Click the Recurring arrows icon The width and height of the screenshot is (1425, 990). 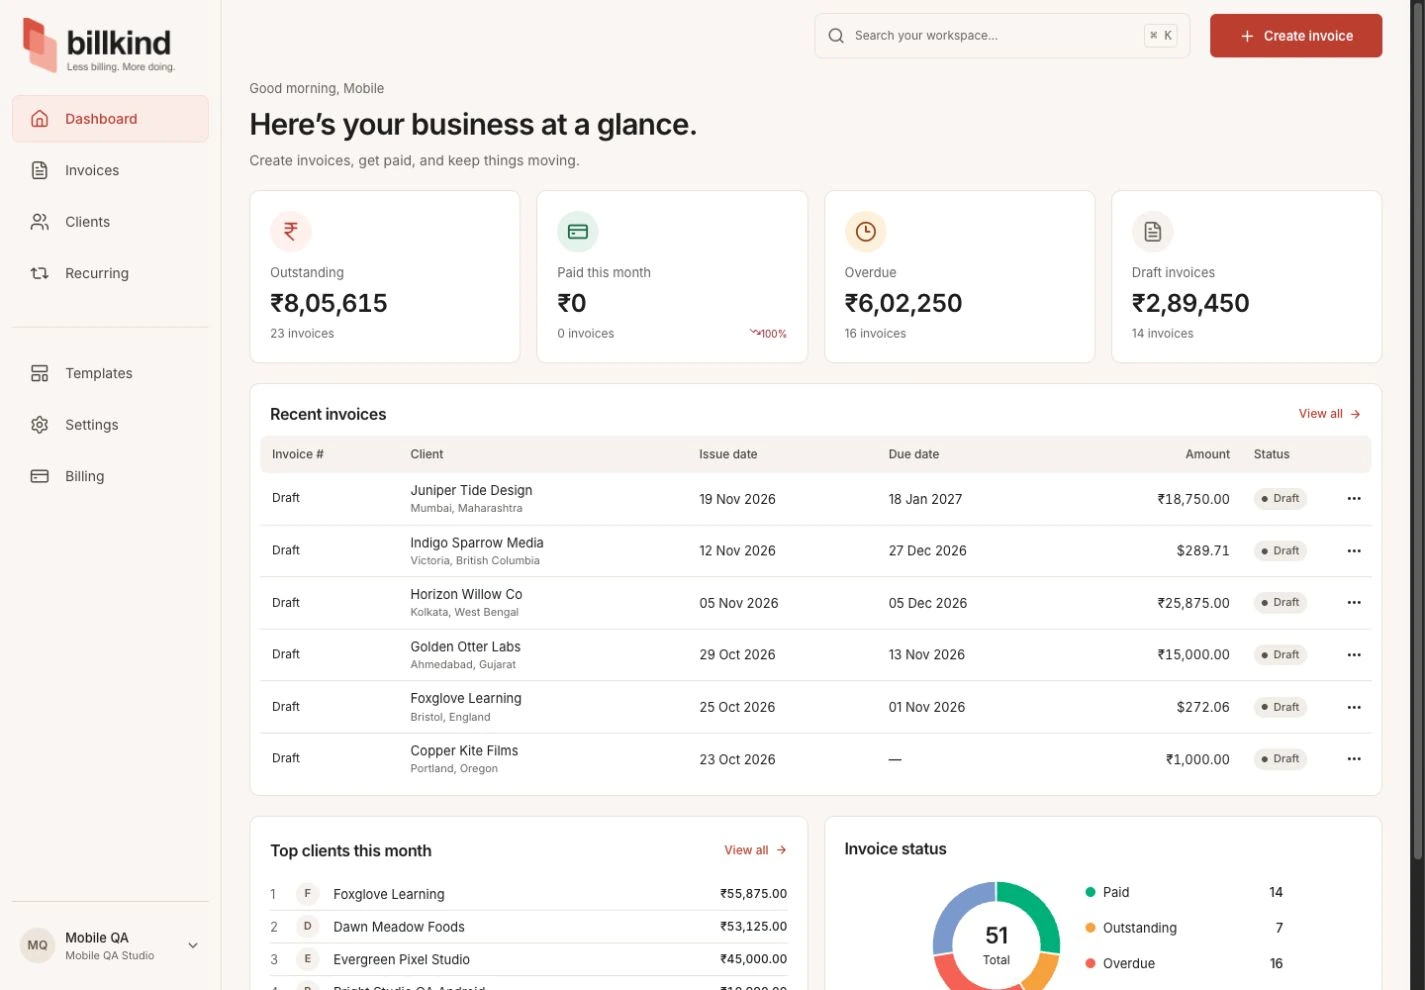coord(40,273)
